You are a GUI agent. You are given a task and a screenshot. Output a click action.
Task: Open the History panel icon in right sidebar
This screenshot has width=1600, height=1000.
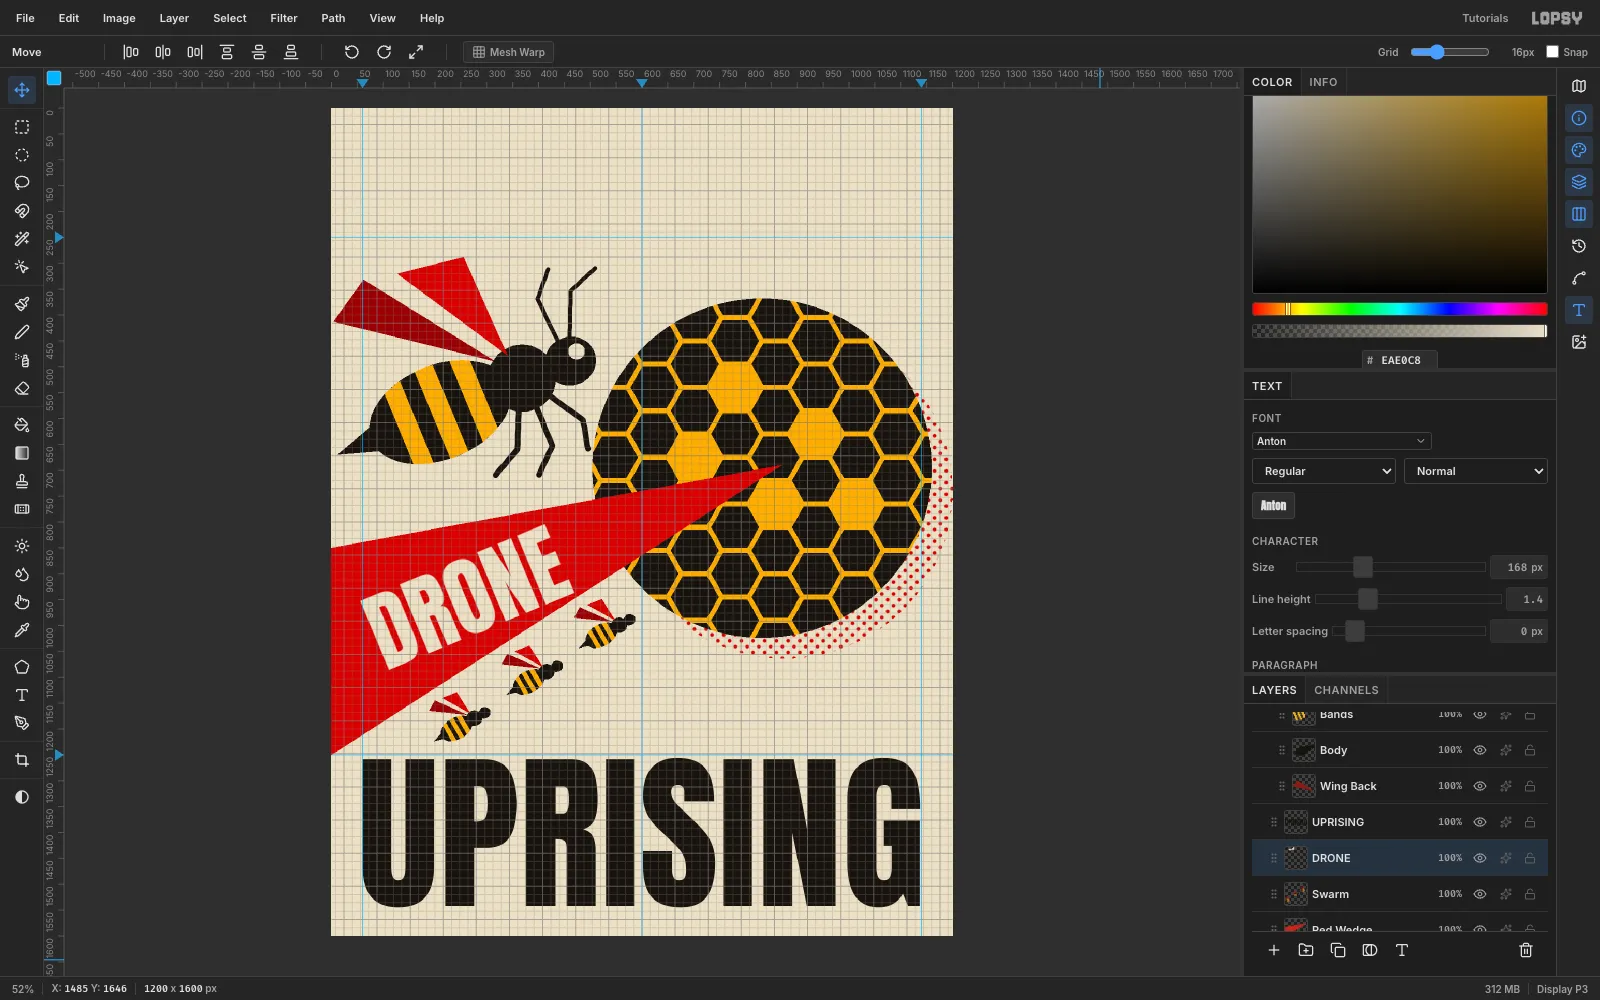(x=1579, y=246)
